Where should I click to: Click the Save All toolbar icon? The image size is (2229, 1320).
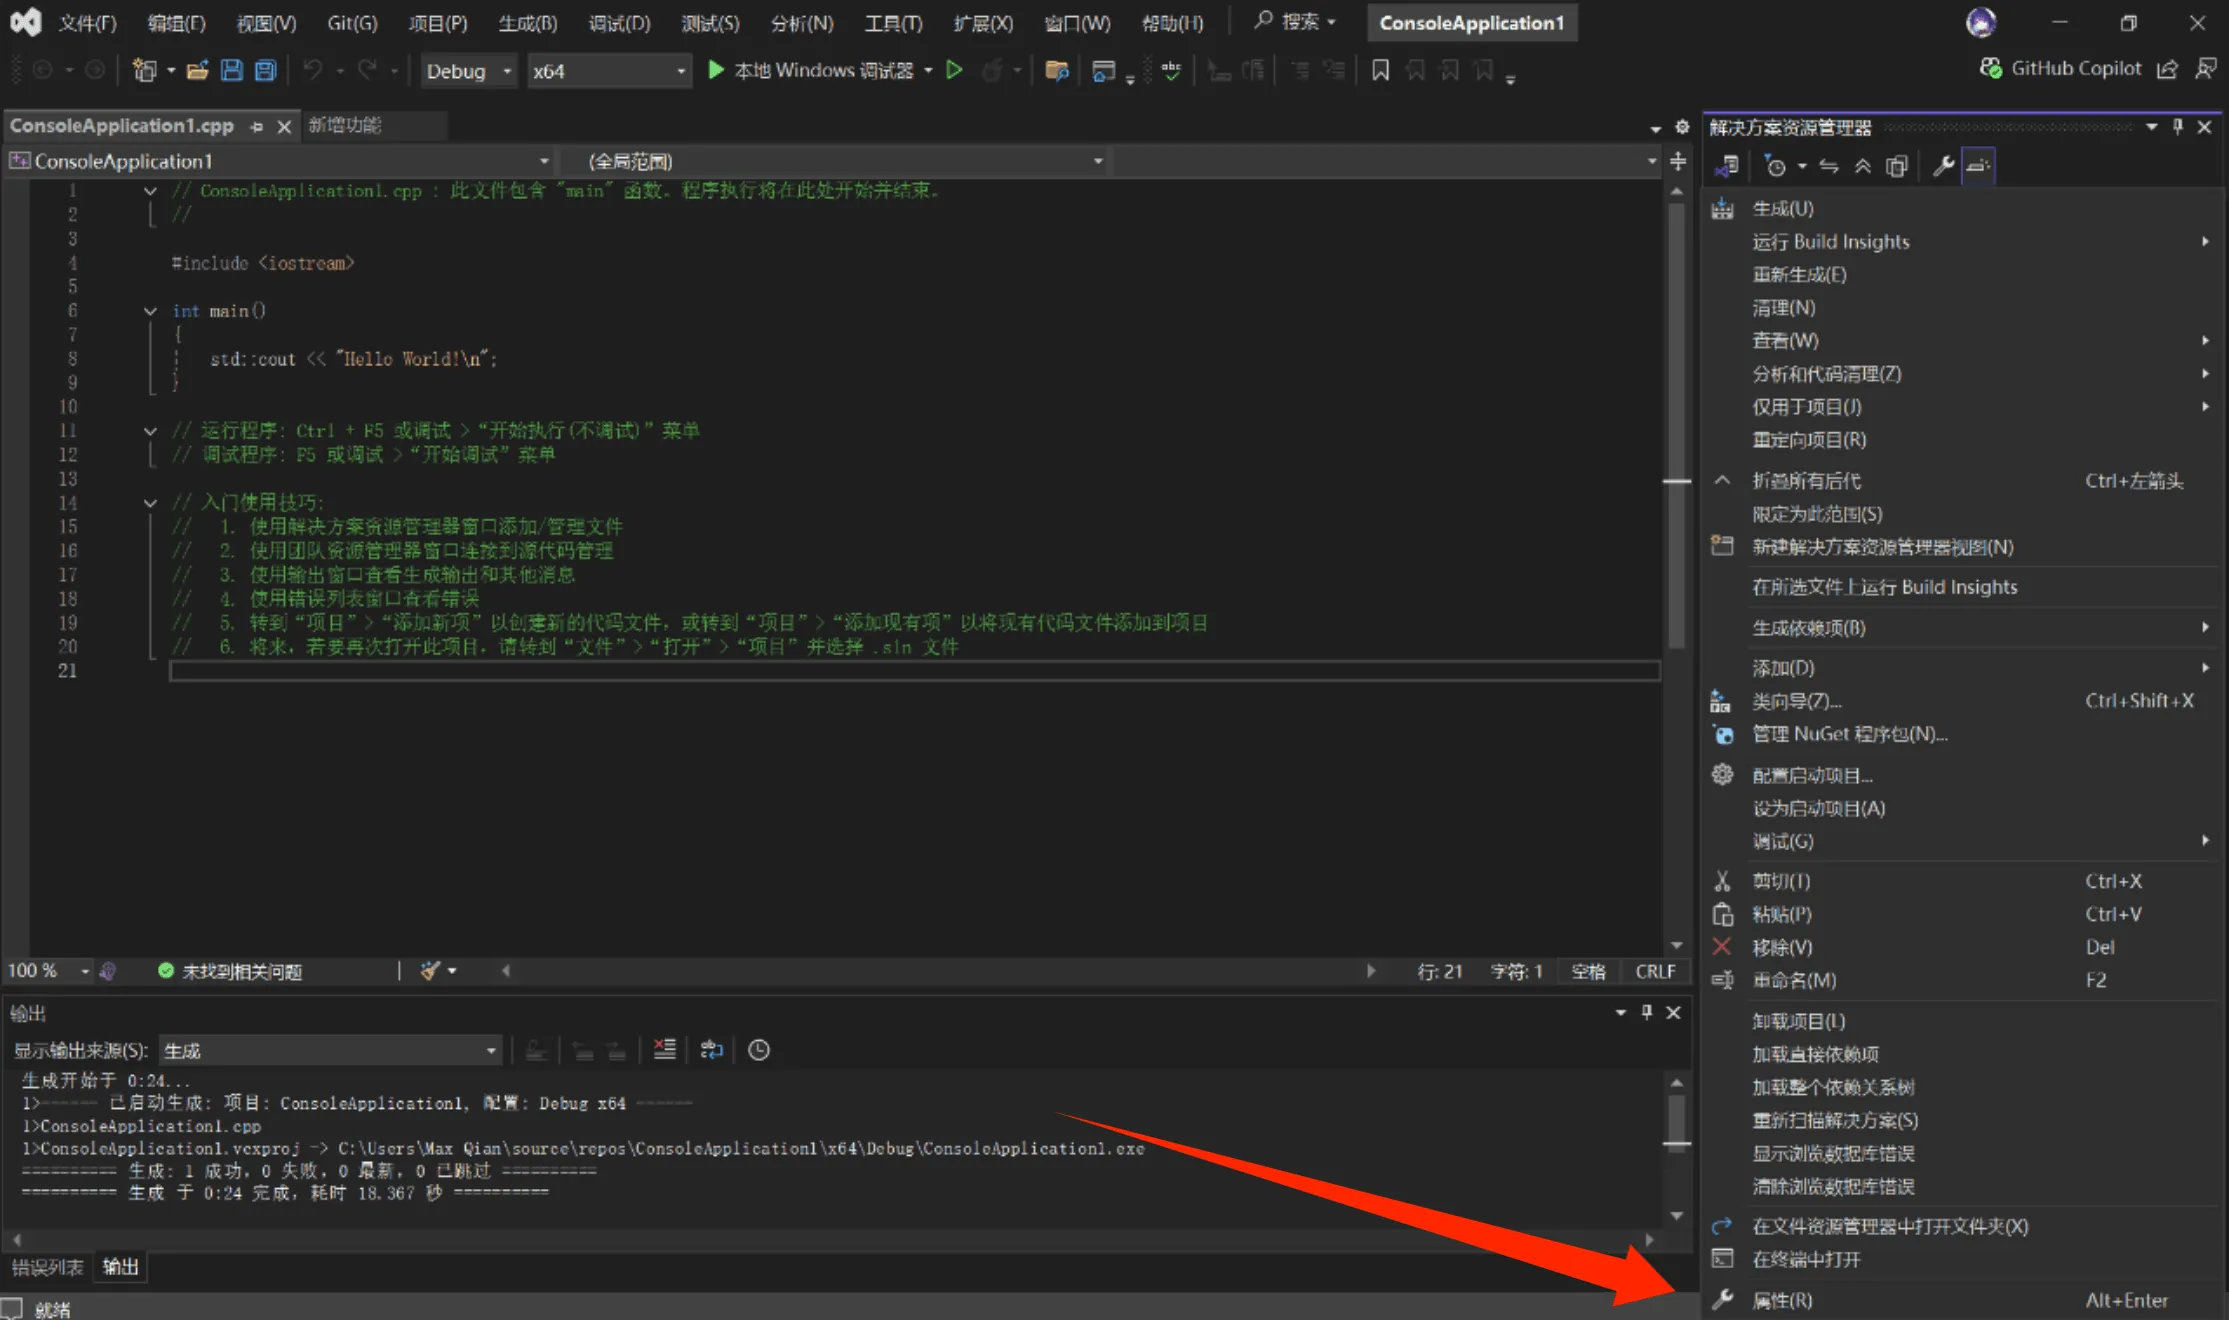pyautogui.click(x=265, y=70)
